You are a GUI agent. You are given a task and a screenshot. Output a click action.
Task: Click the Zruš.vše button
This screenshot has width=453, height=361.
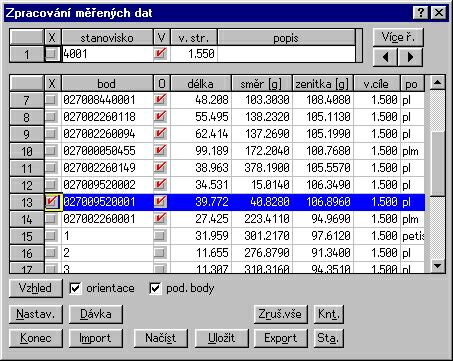280,314
